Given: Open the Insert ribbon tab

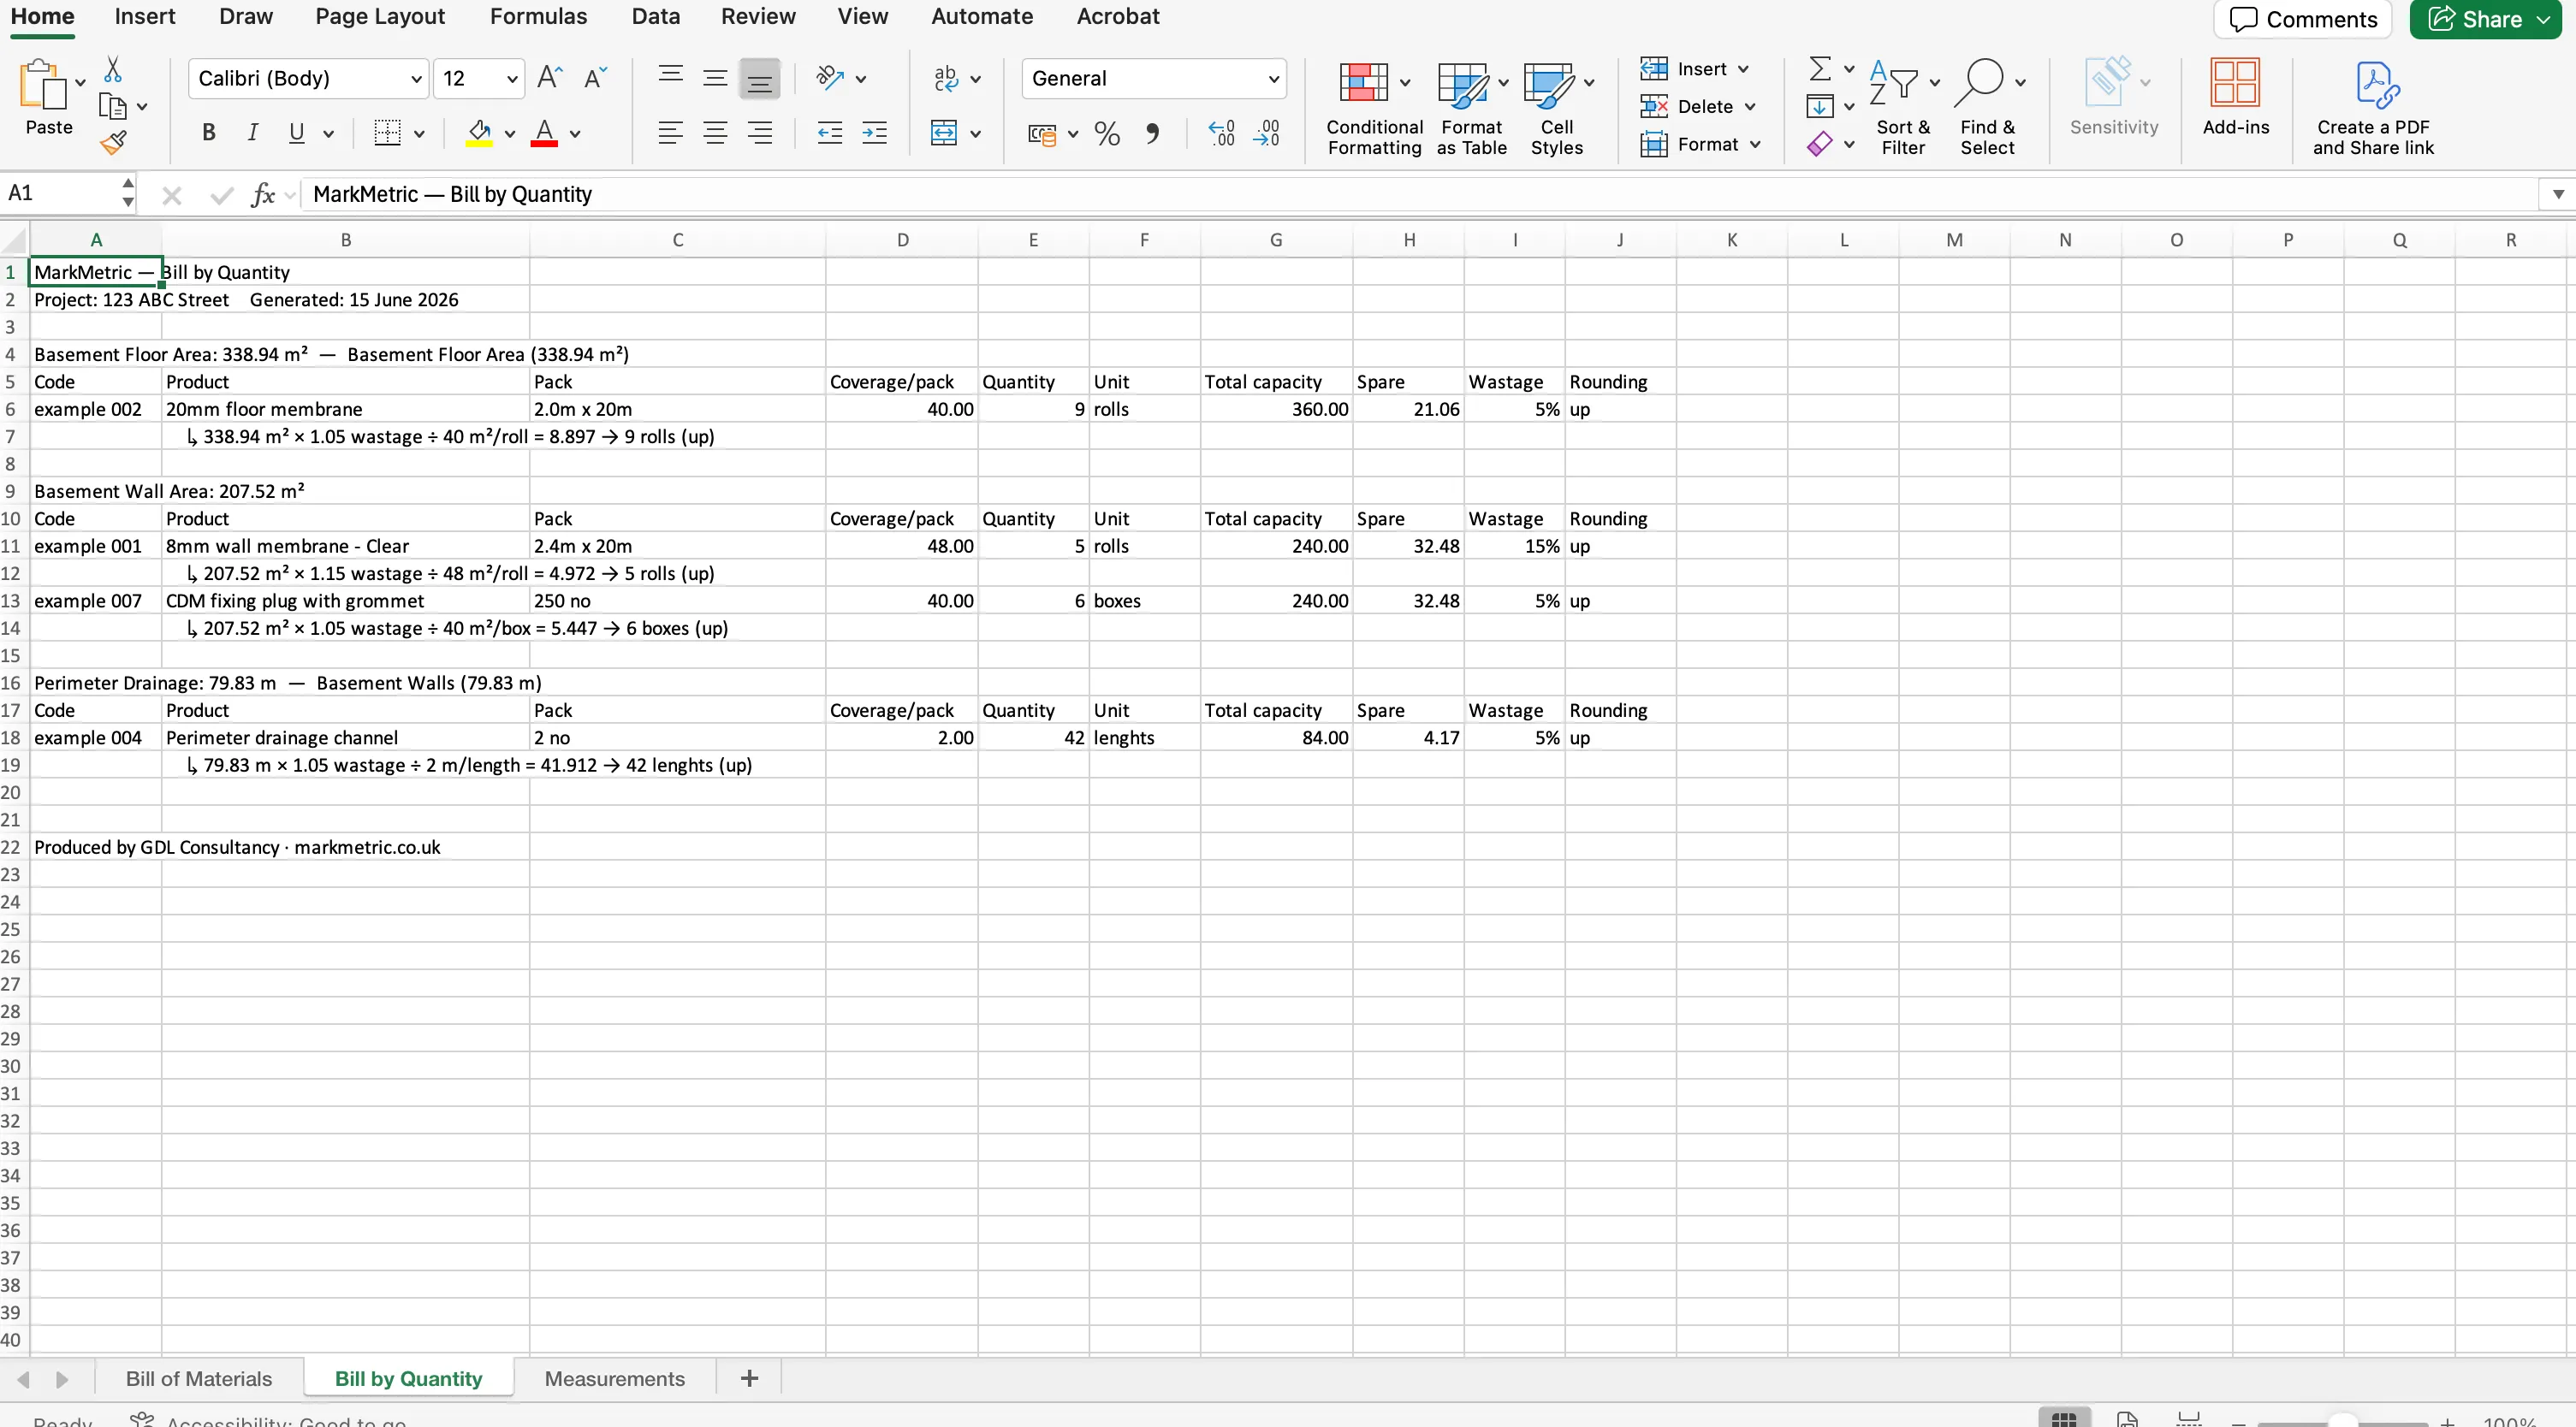Looking at the screenshot, I should point(145,16).
